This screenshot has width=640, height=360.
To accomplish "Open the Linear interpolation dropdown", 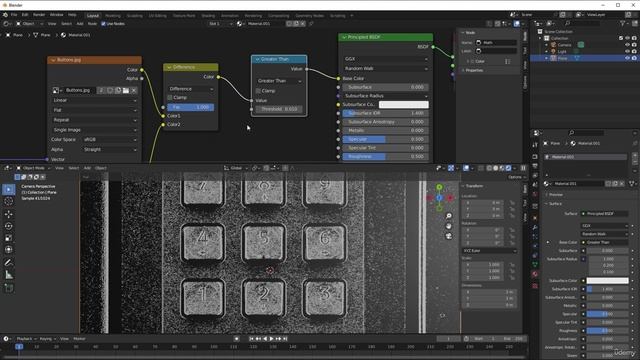I will point(94,100).
